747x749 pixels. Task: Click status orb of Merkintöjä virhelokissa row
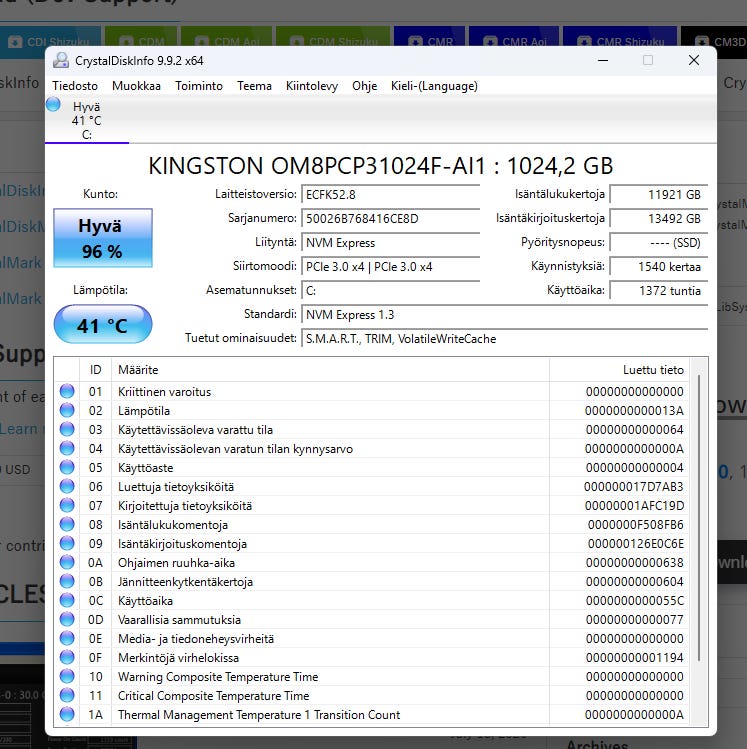[x=67, y=657]
